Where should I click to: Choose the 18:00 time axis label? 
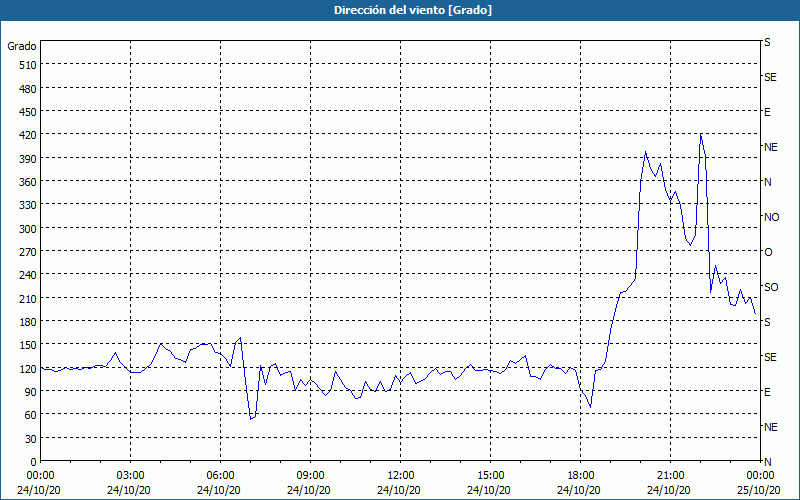point(581,476)
